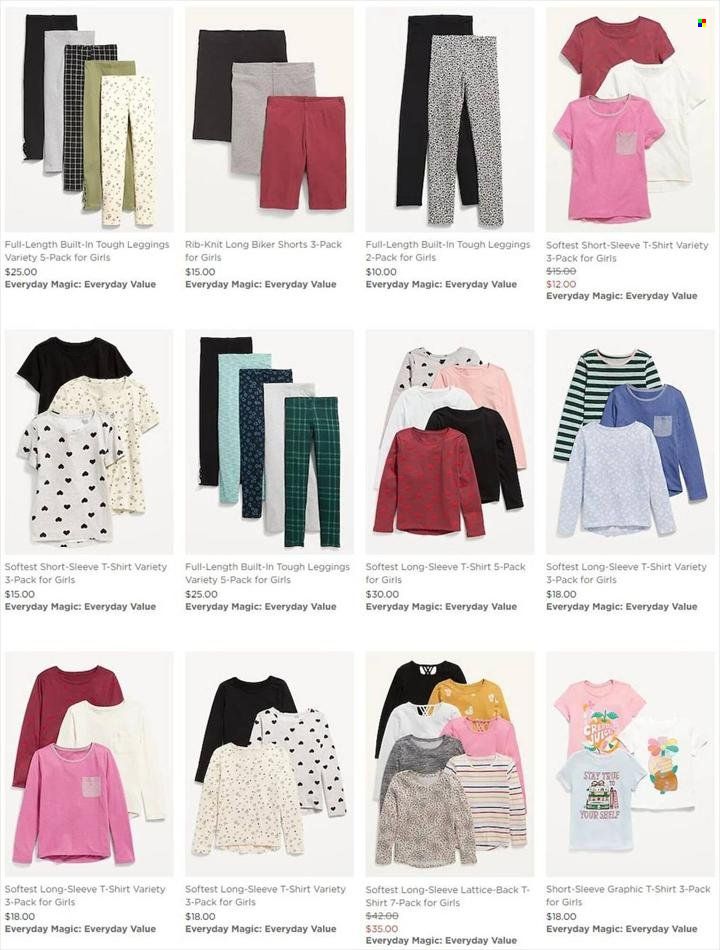Image resolution: width=720 pixels, height=950 pixels.
Task: Click the $12.00 sale price on short-sleeve pack
Action: click(561, 284)
